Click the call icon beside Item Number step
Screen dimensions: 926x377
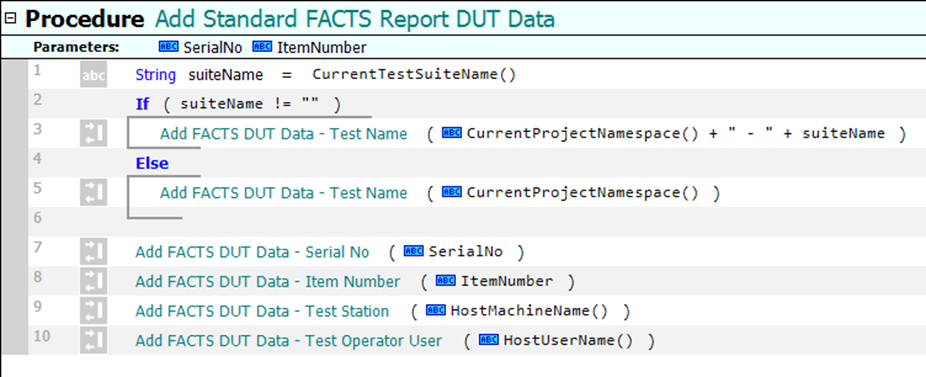(93, 282)
